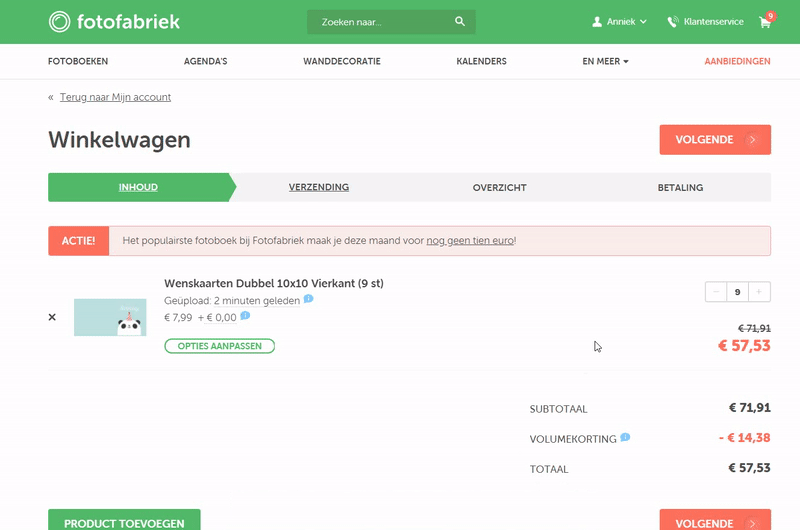Click the Wenskaarten panda thumbnail
Screen dimensions: 800x530
tap(110, 317)
